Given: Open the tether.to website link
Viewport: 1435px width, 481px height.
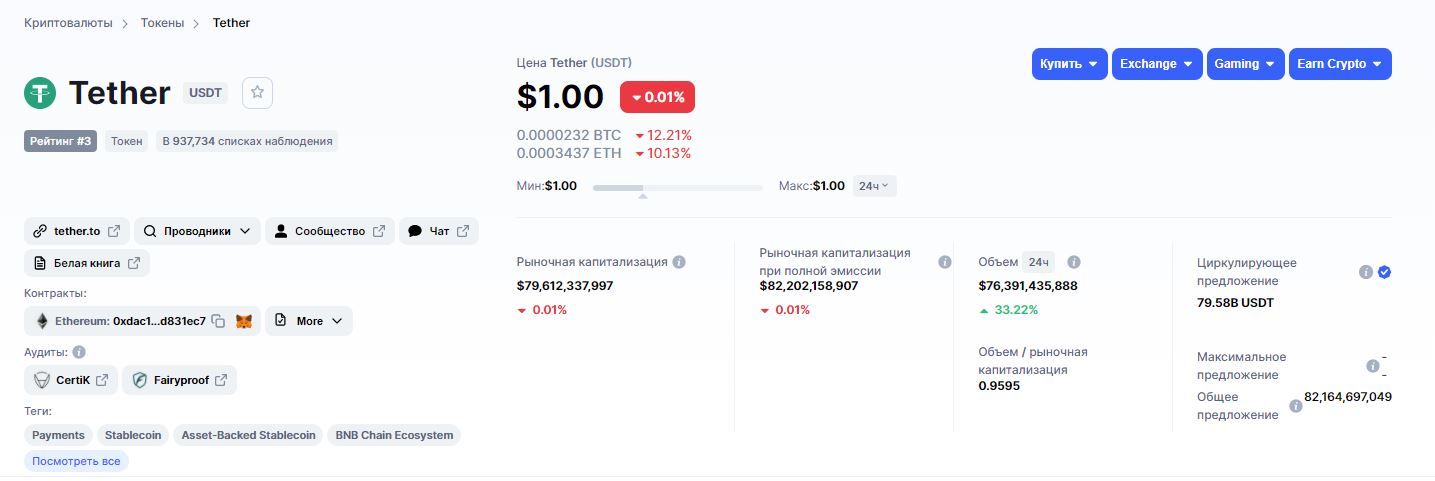Looking at the screenshot, I should coord(77,231).
